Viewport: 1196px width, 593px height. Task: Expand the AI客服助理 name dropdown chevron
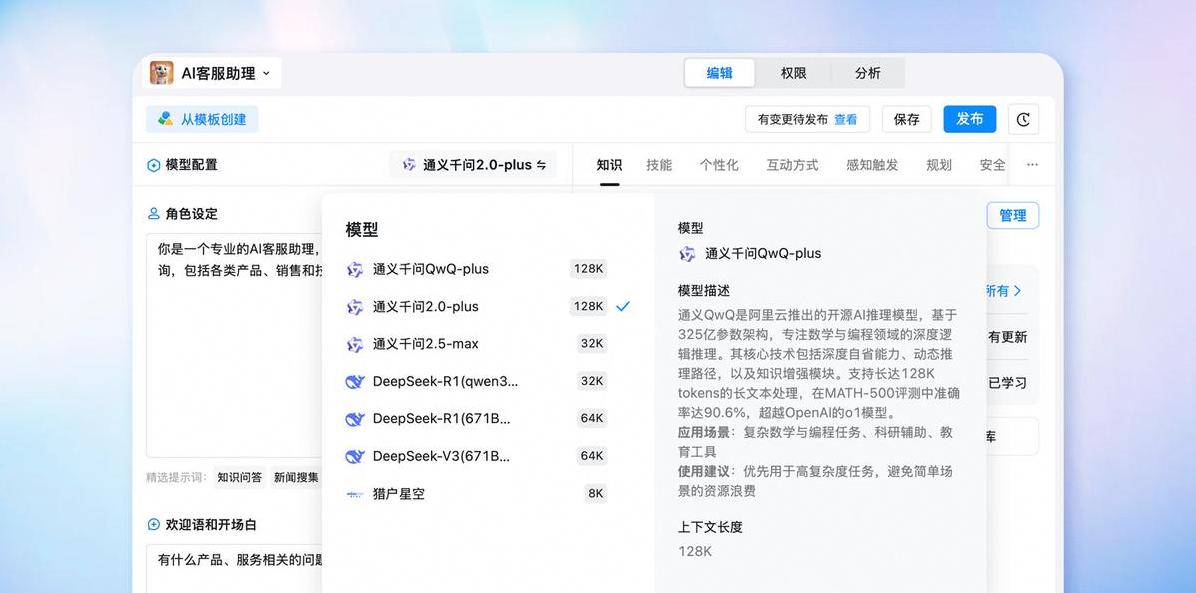266,74
